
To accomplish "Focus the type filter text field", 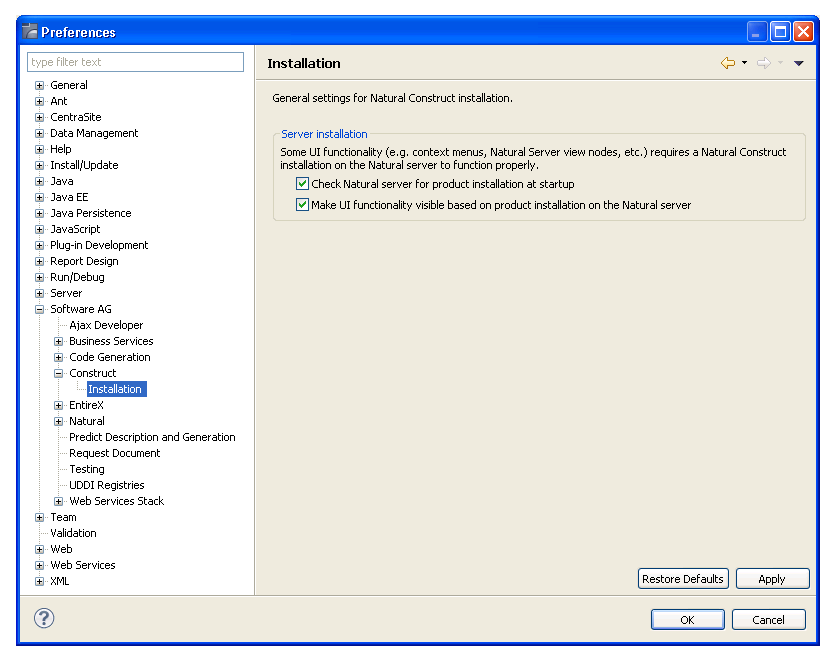I will (136, 62).
